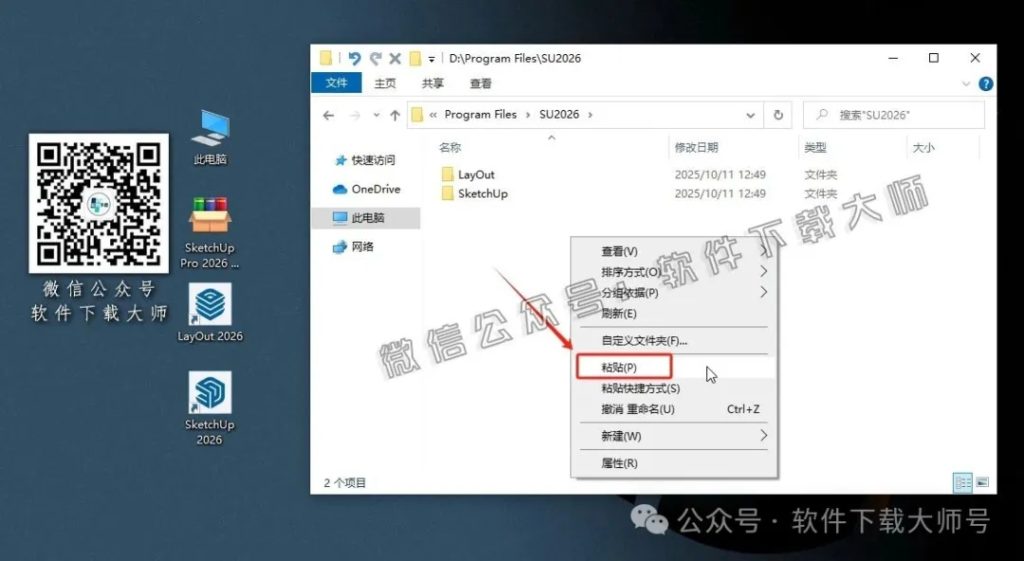
Task: Click the folder icon in address bar
Action: [x=417, y=115]
